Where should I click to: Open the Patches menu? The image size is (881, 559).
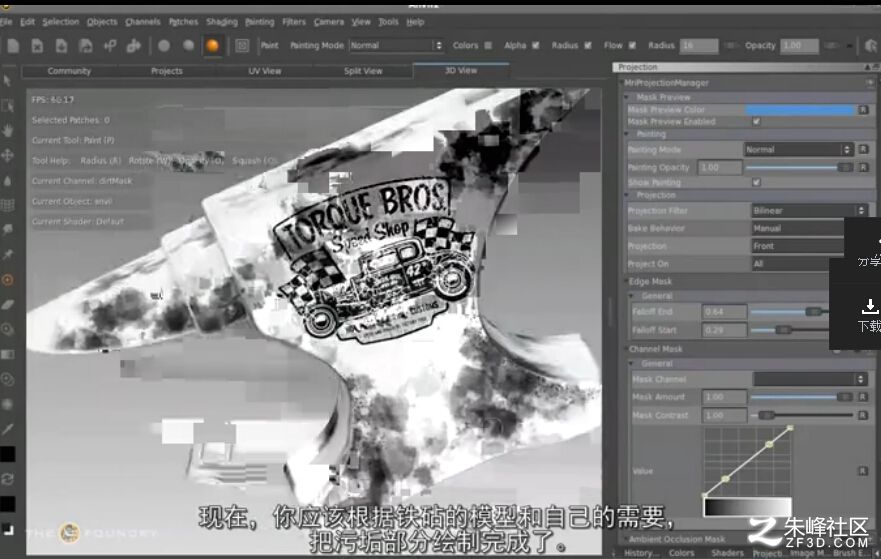[184, 22]
